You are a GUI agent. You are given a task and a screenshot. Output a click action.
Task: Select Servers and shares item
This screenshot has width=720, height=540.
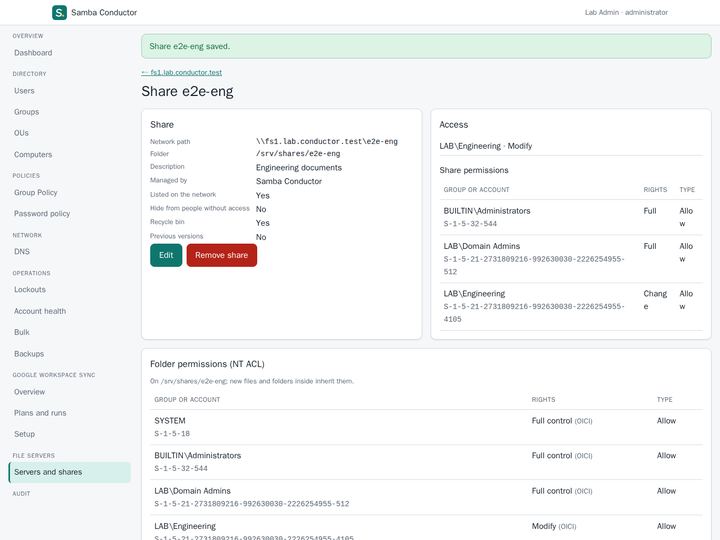(x=70, y=472)
